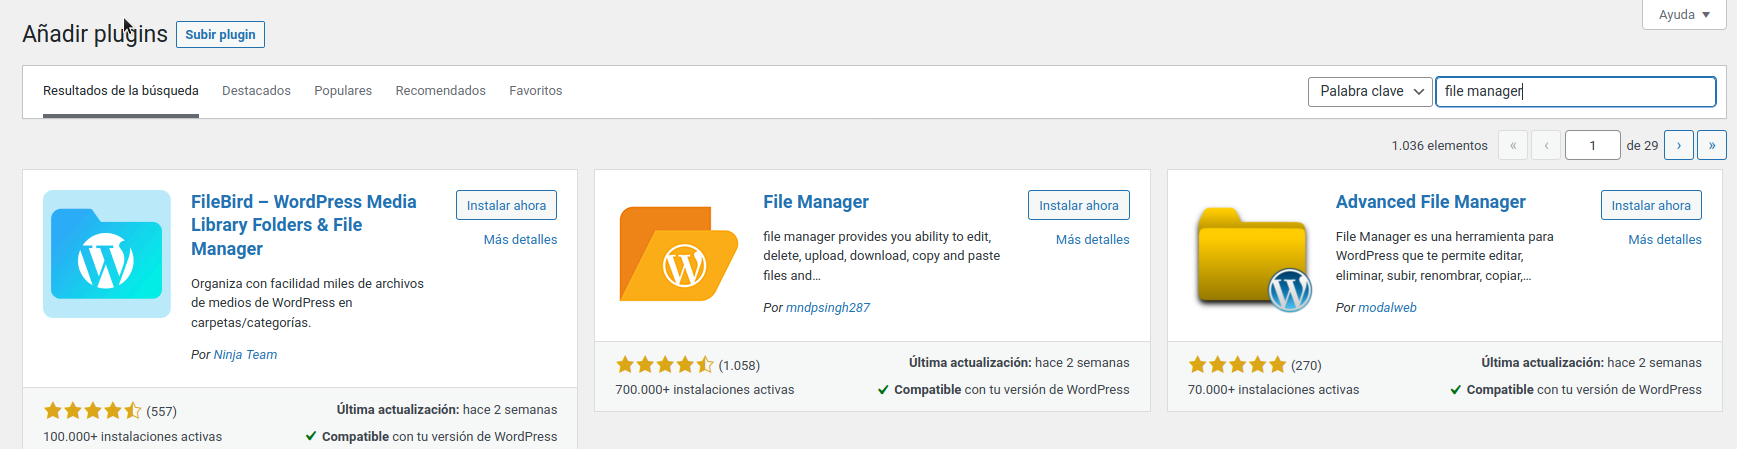Viewport: 1737px width, 449px height.
Task: Visit author mndpsingh287 link
Action: tap(828, 308)
